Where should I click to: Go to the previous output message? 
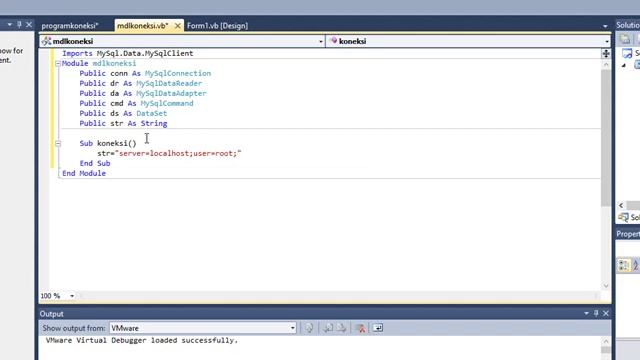coord(328,328)
